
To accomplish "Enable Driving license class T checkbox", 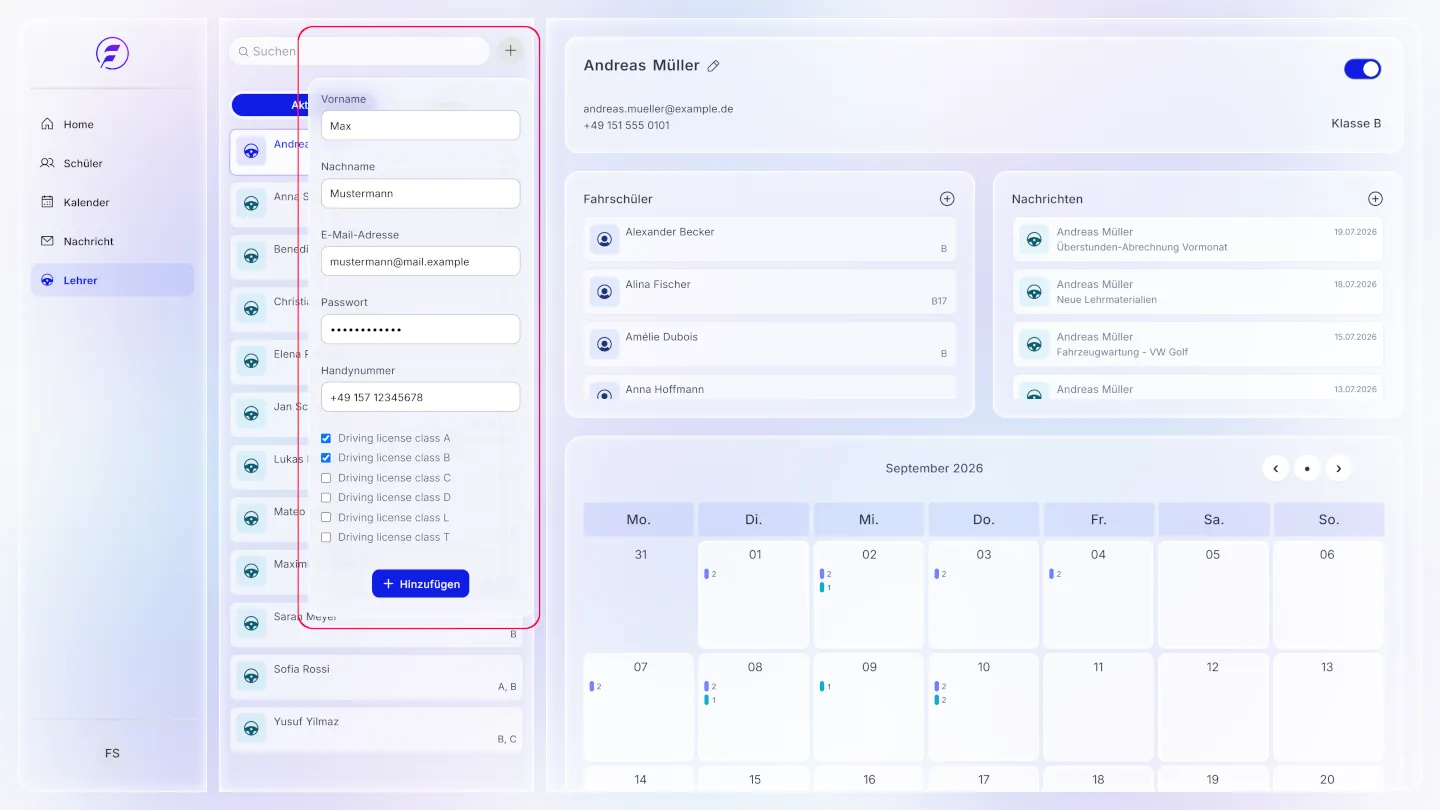I will coord(326,537).
